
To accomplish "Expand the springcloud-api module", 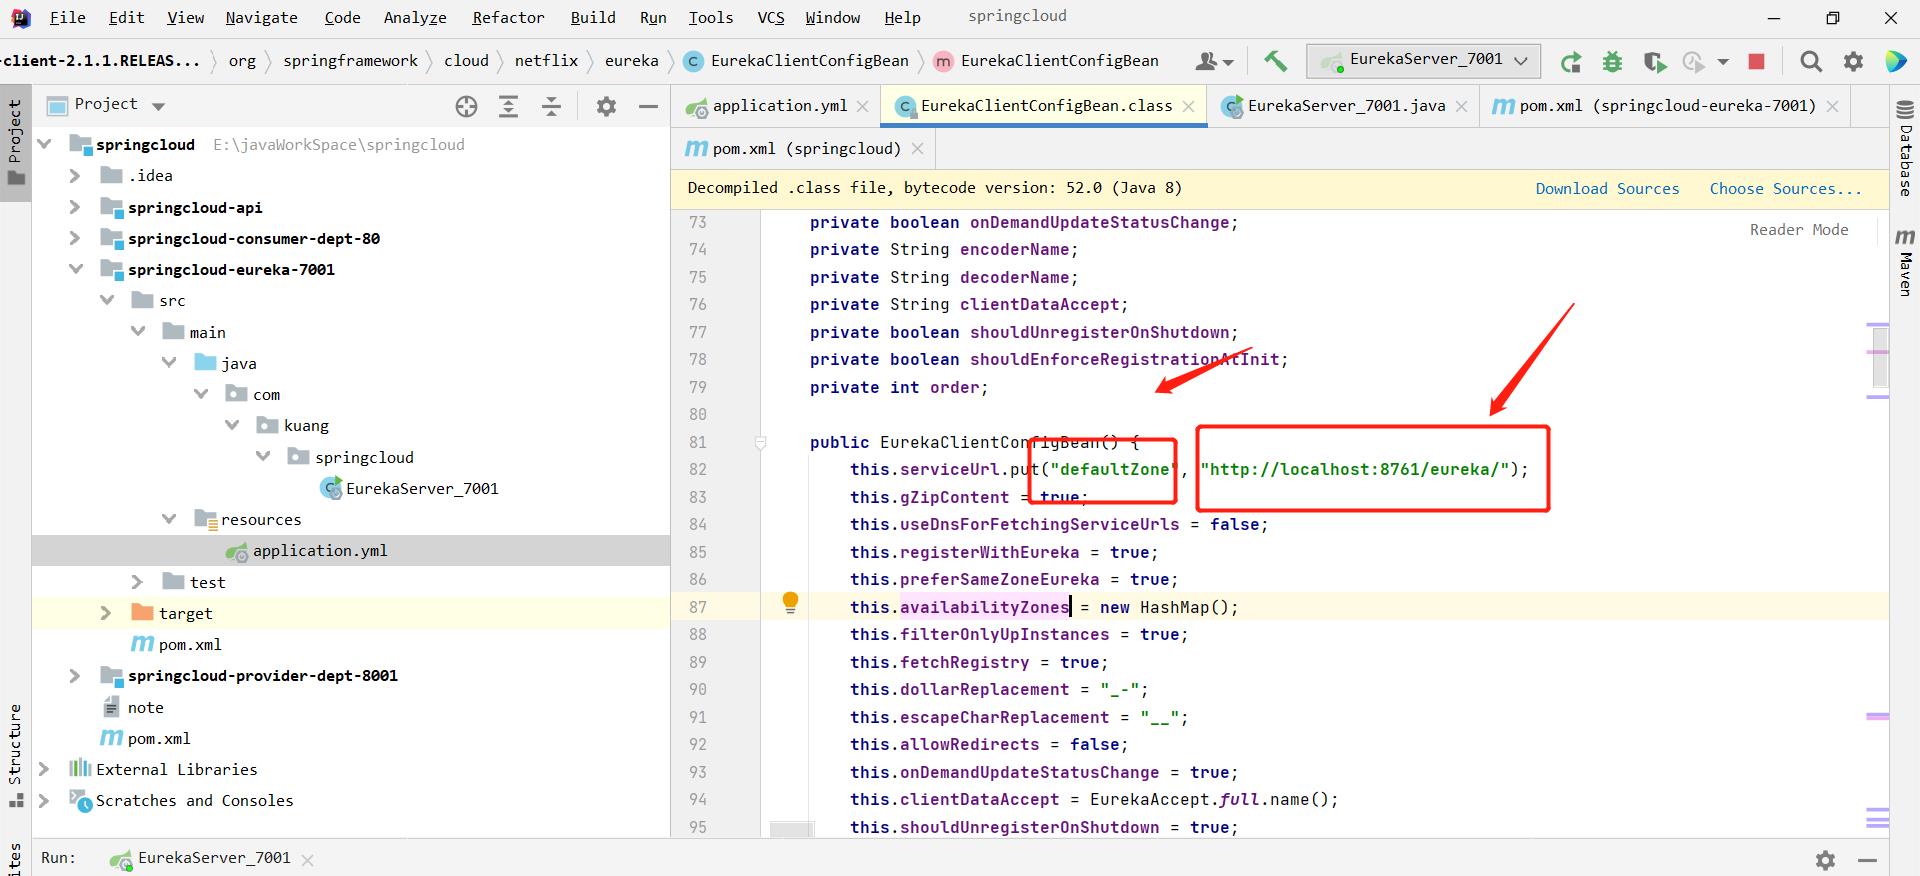I will 75,207.
